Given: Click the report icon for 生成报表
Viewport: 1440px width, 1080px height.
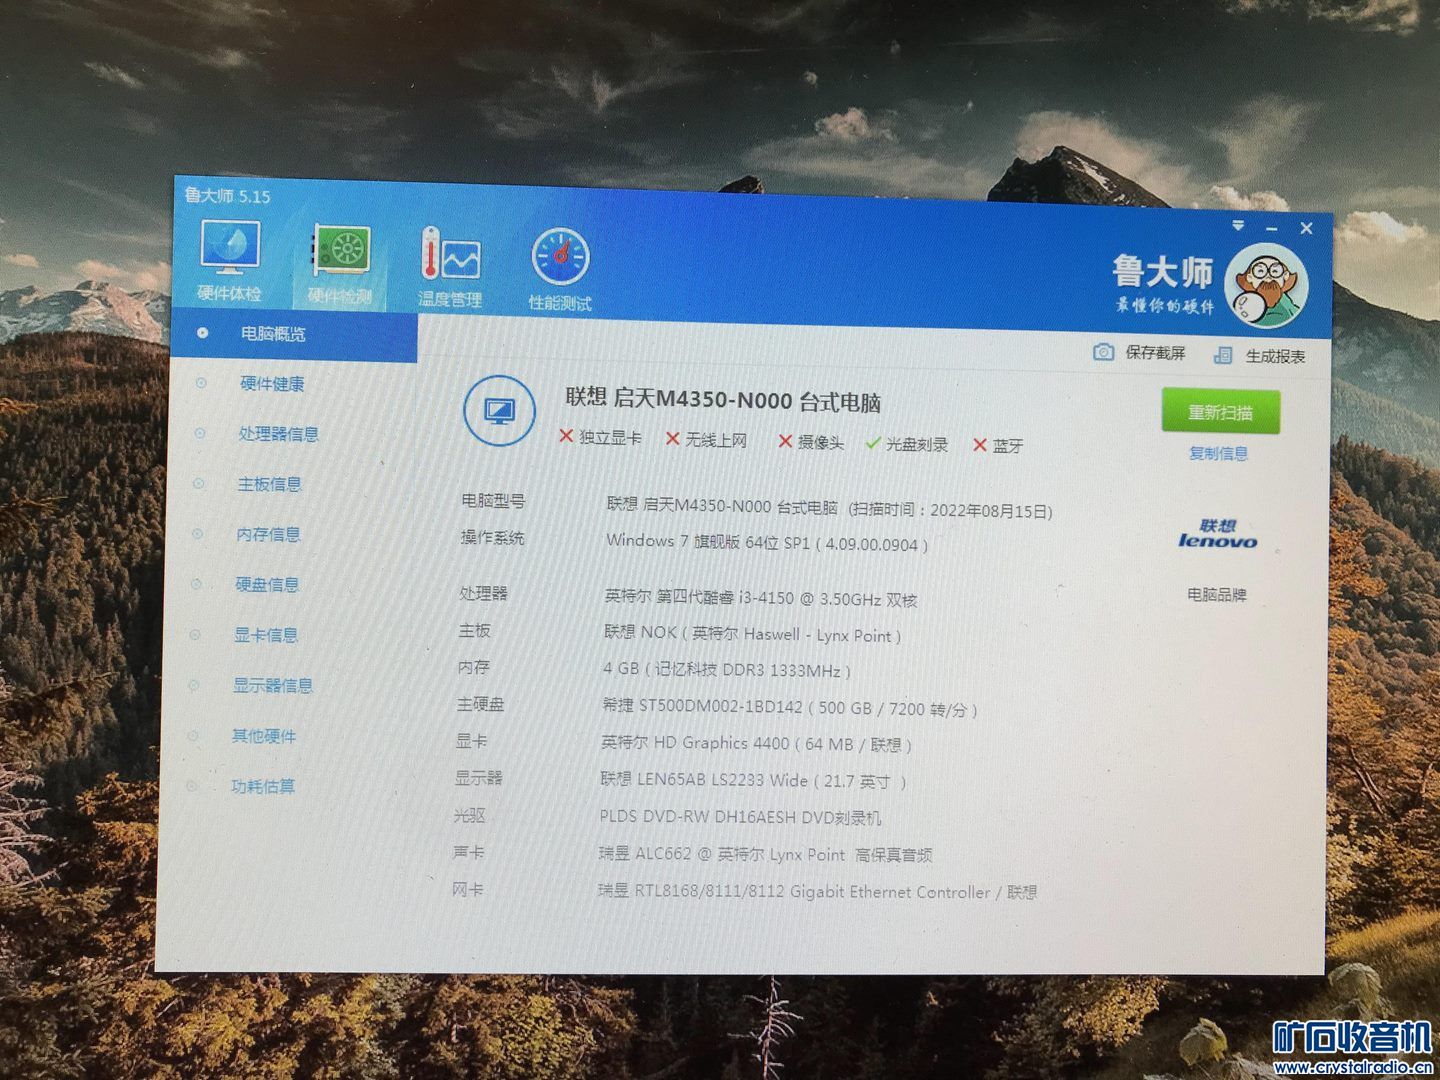Looking at the screenshot, I should (1222, 355).
